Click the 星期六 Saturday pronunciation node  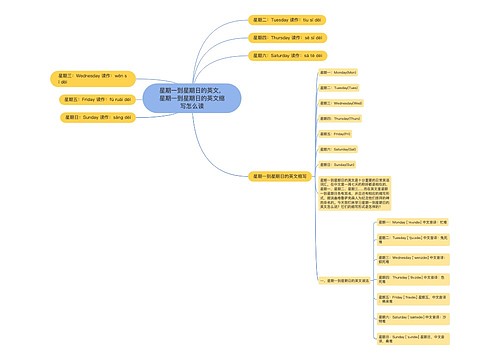pos(287,55)
